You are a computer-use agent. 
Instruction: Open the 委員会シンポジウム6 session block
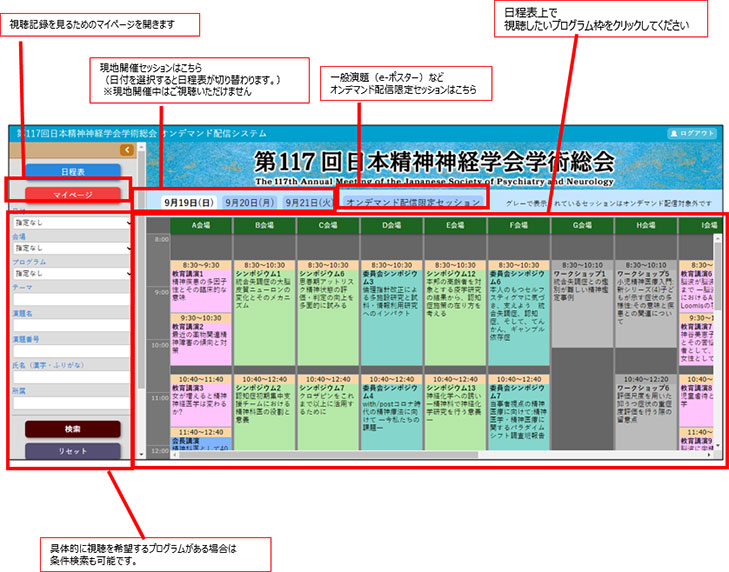pos(518,313)
